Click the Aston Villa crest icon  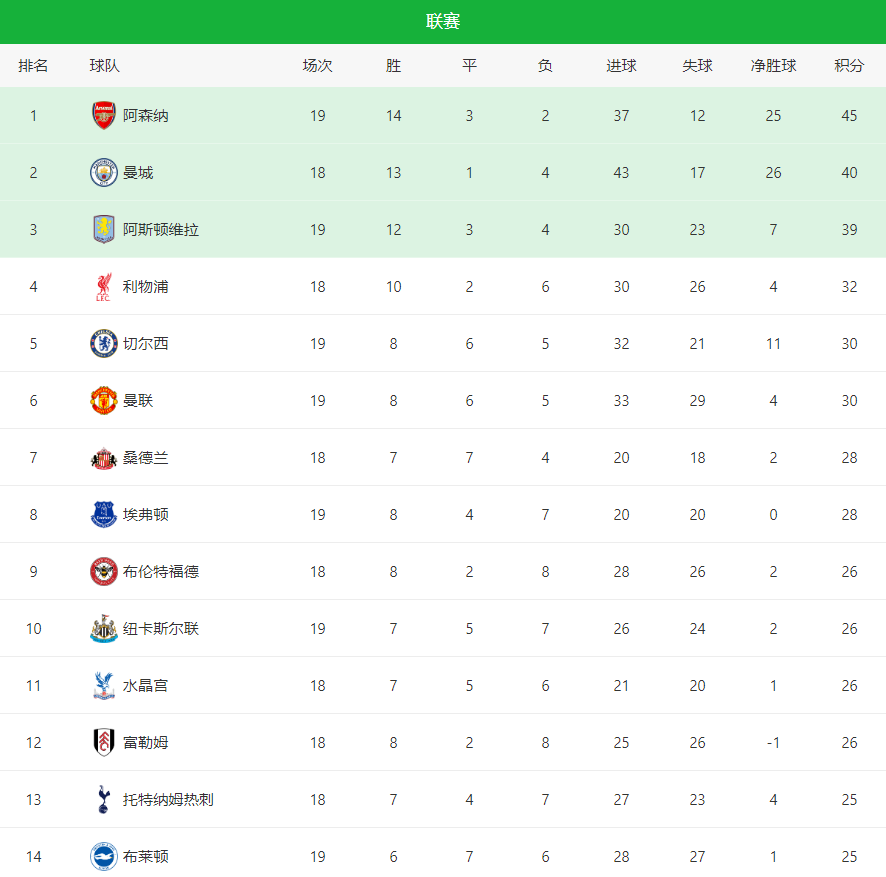coord(104,230)
